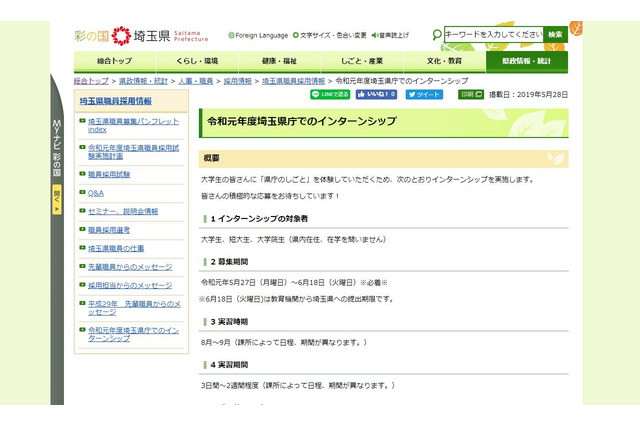
Task: Click the 印刷 print button
Action: pyautogui.click(x=471, y=95)
